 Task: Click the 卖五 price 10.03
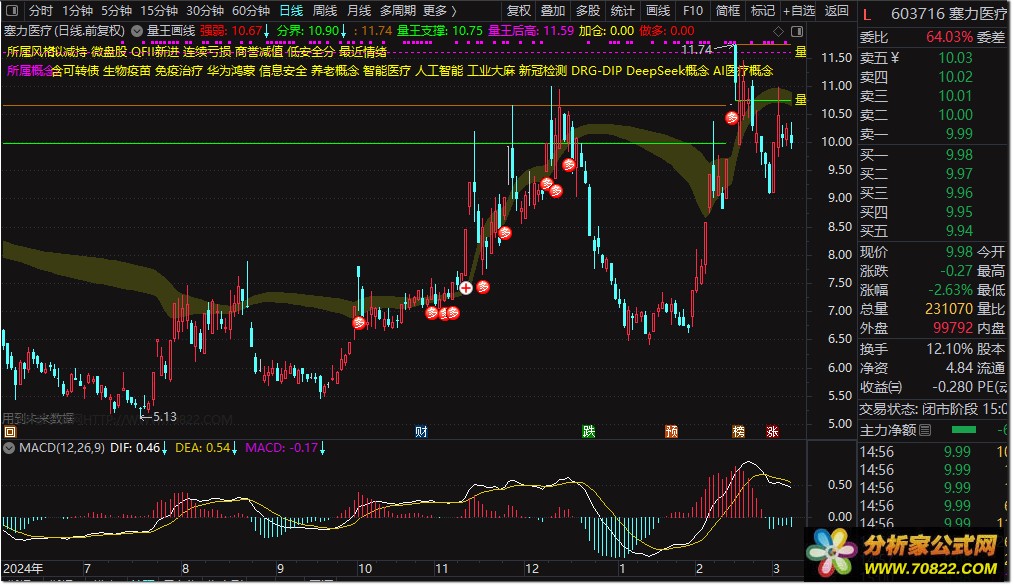tap(955, 58)
